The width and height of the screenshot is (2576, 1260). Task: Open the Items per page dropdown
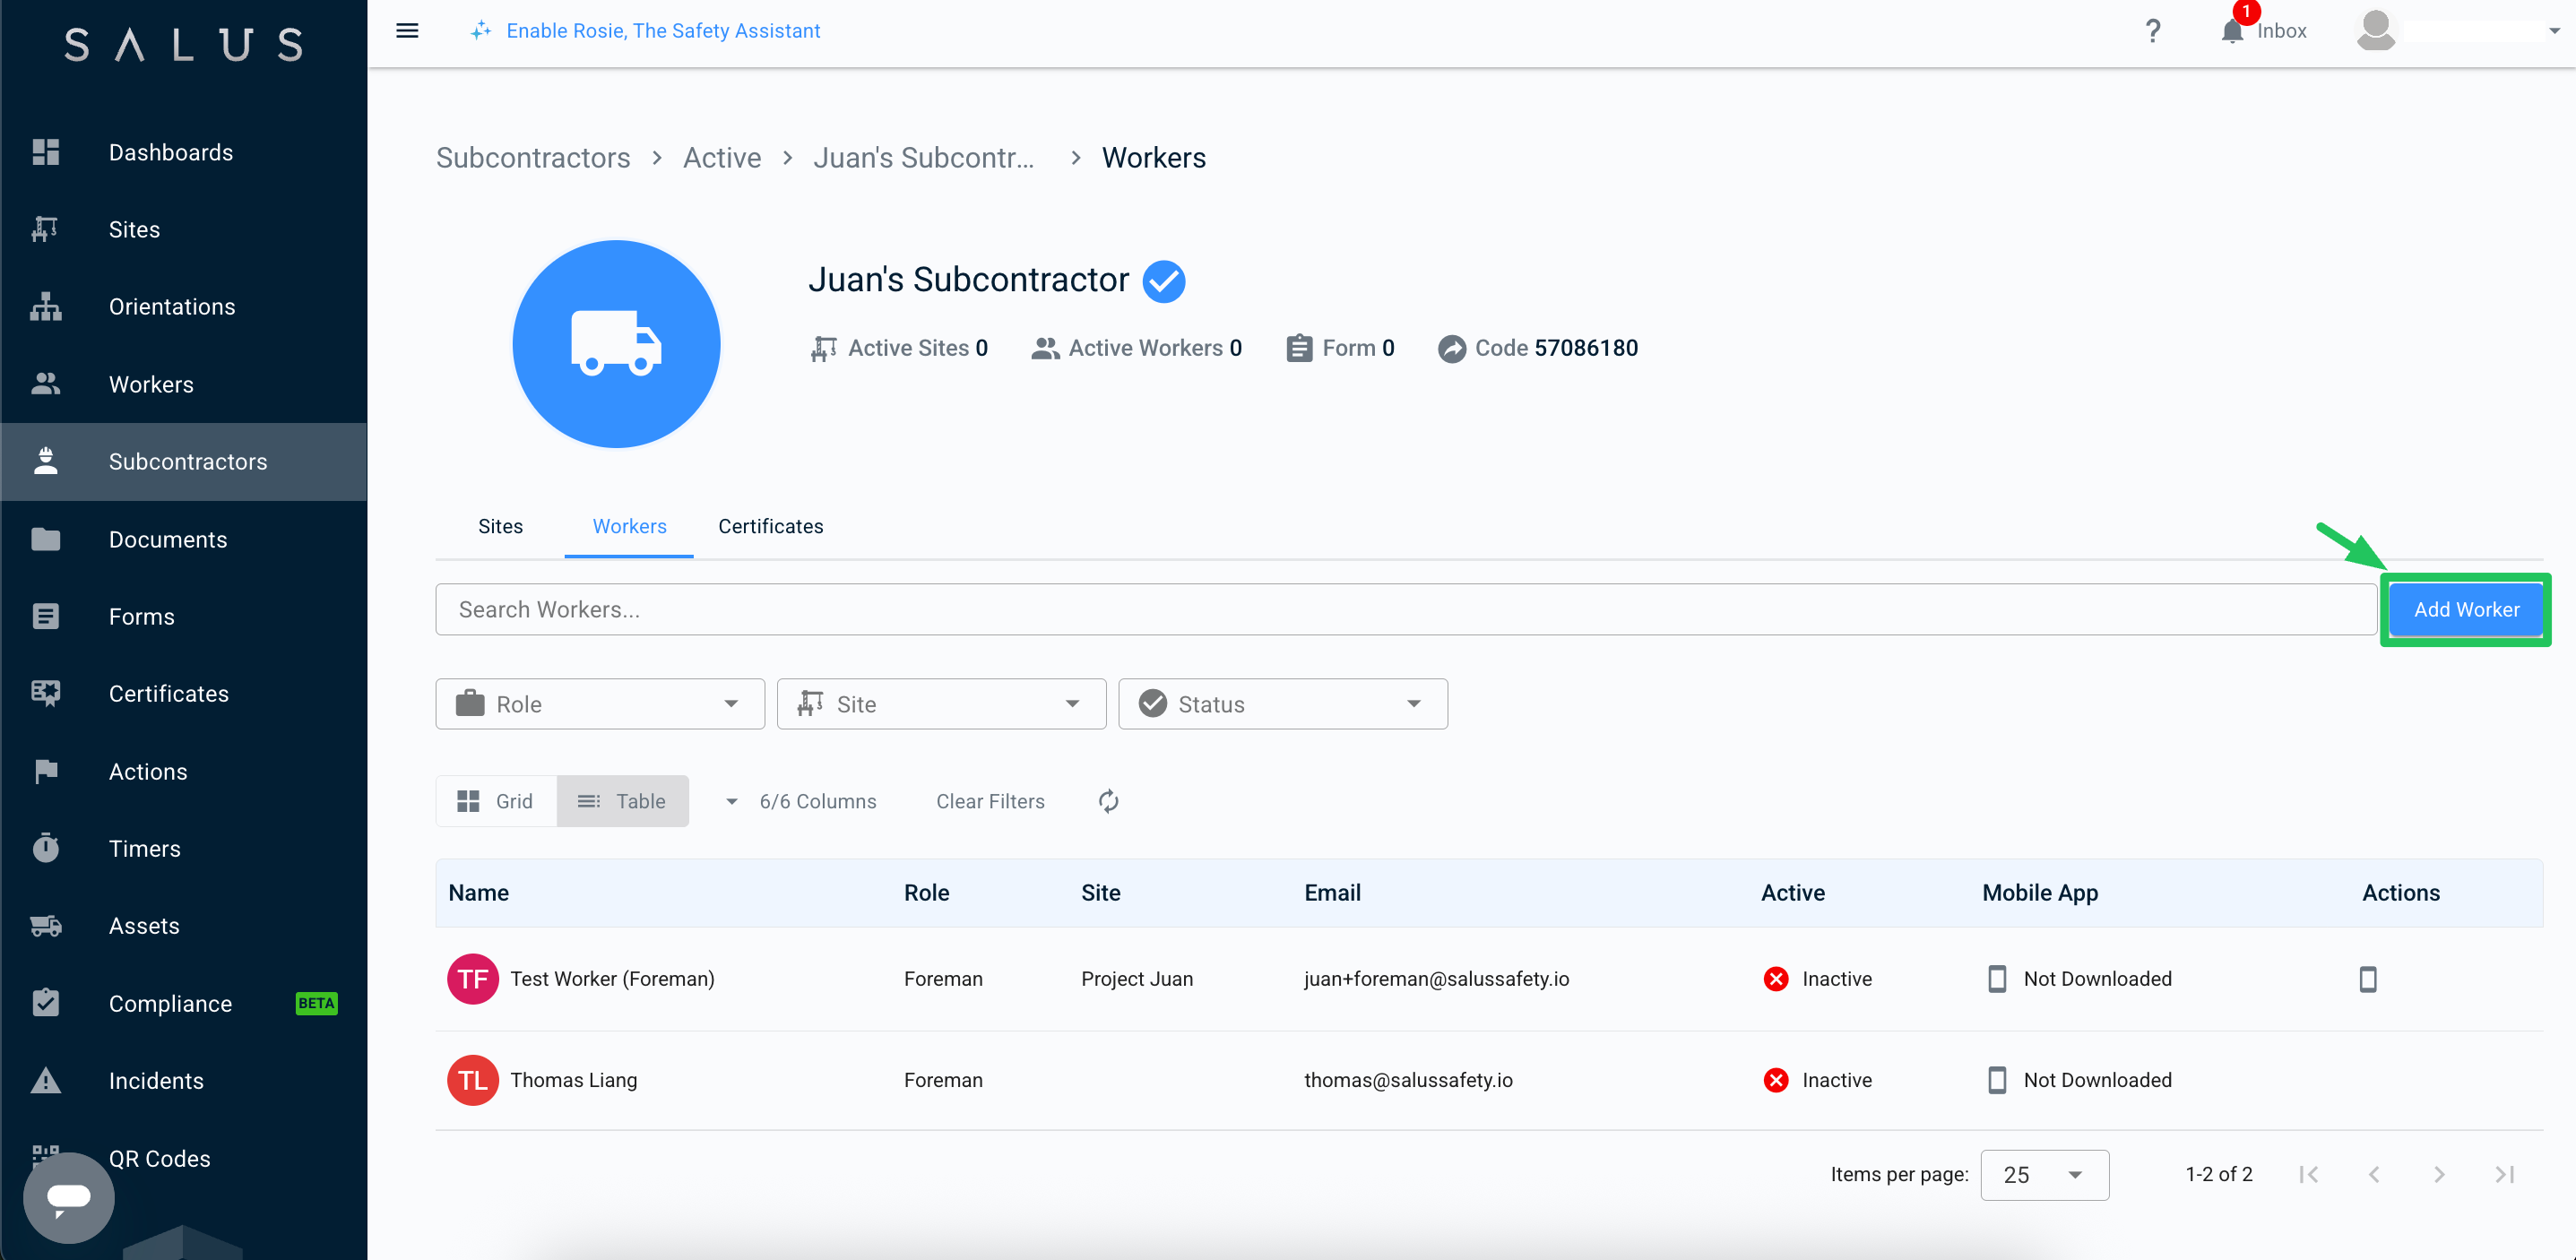point(2044,1174)
